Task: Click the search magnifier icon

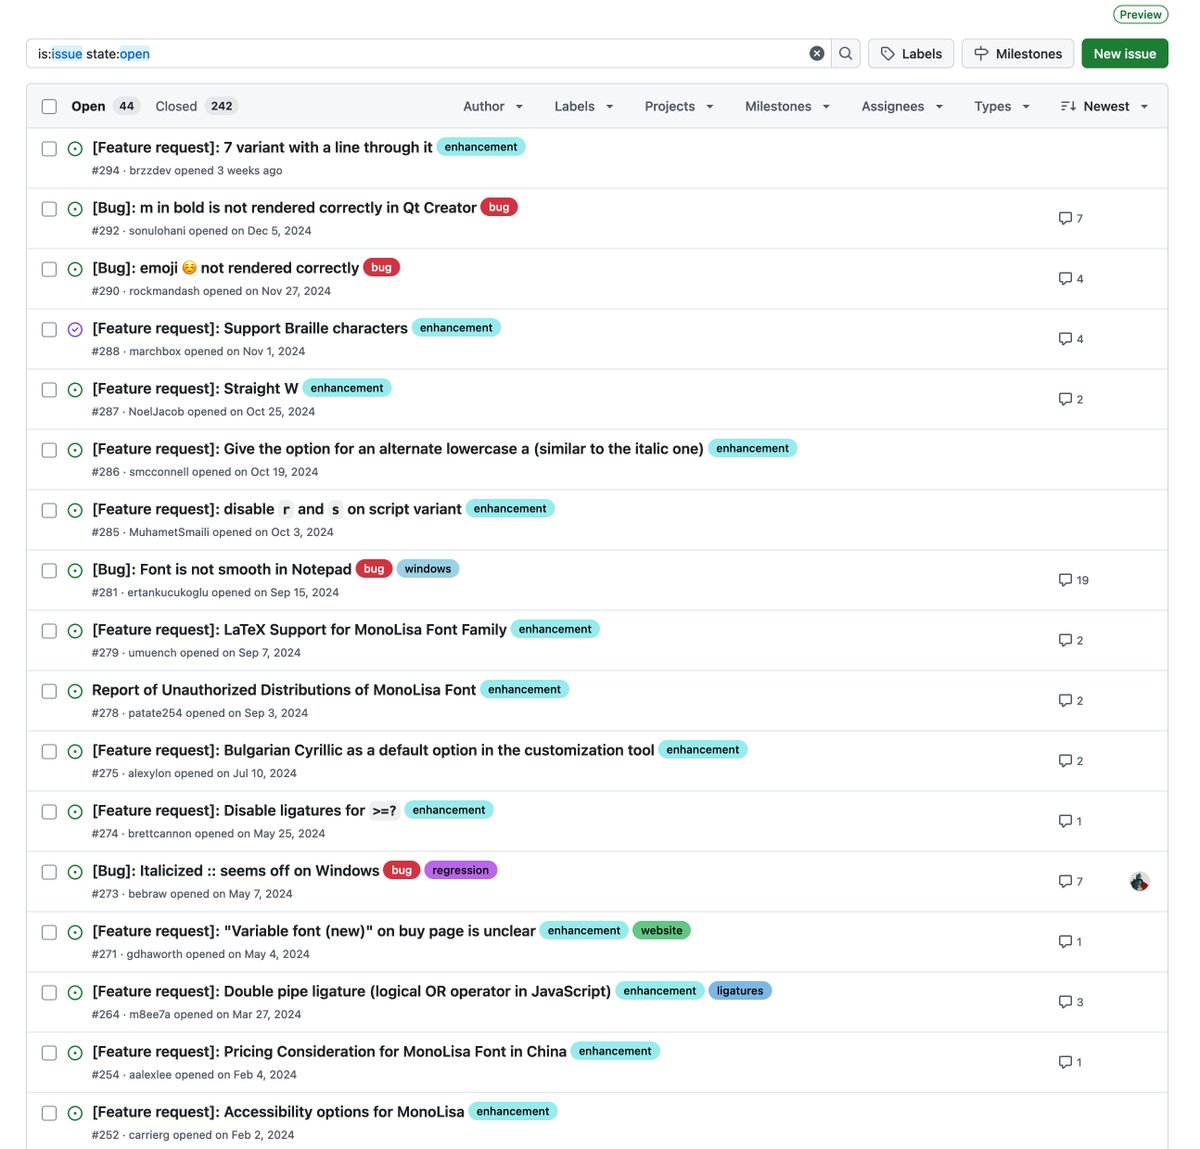Action: (x=845, y=53)
